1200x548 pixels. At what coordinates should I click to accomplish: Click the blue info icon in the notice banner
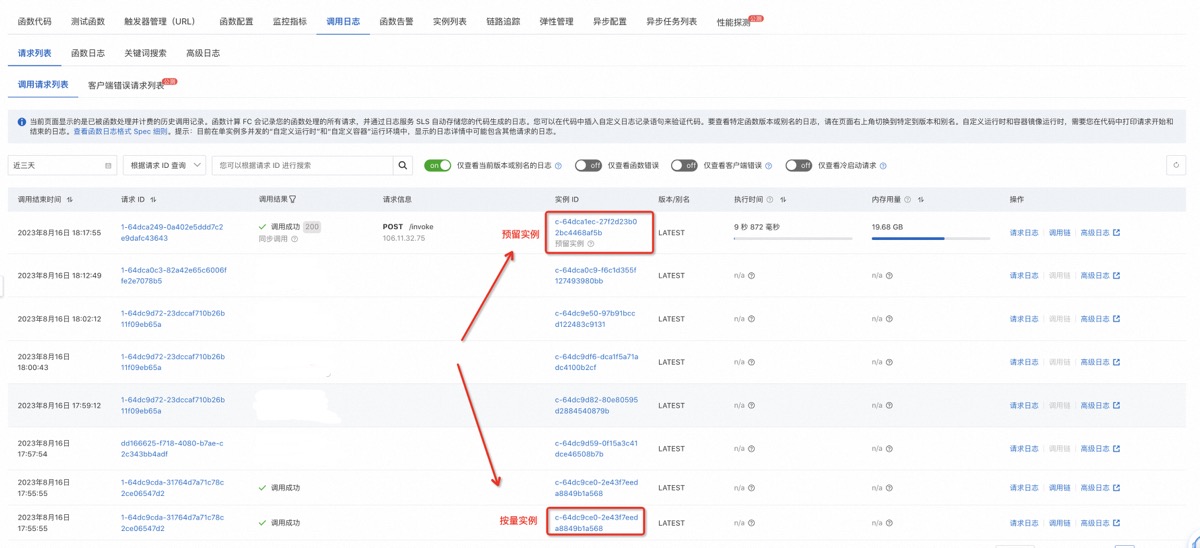(x=22, y=122)
